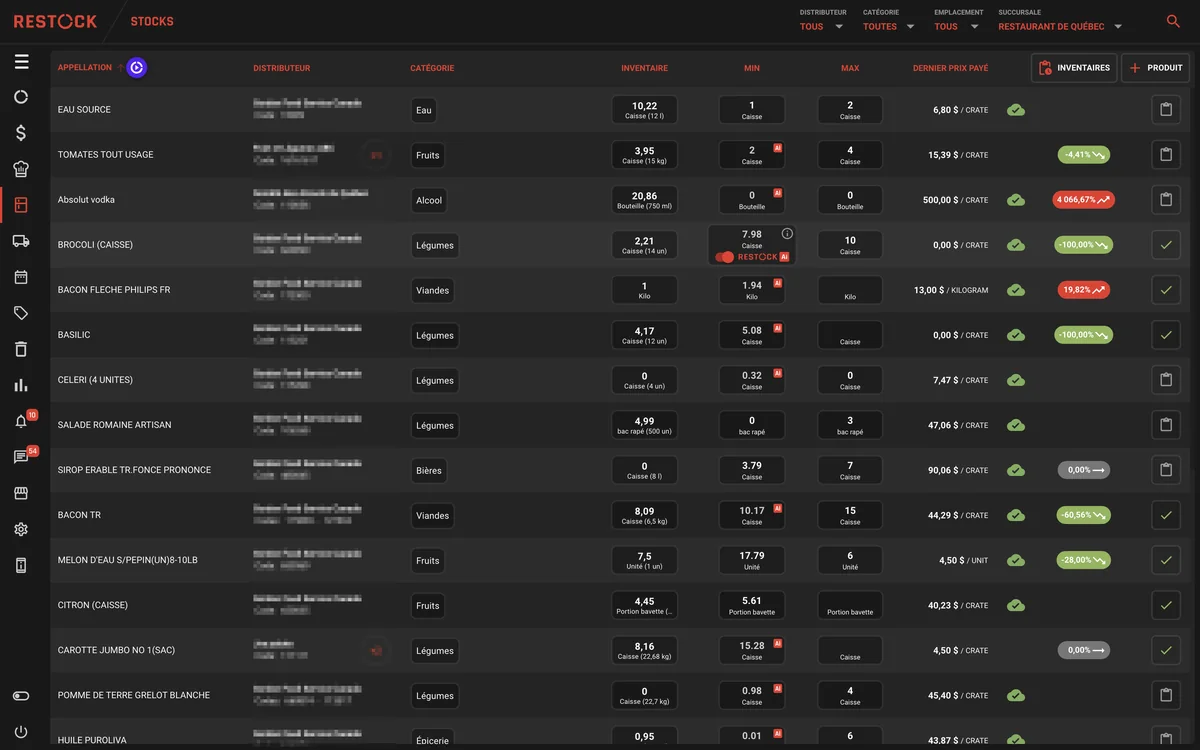
Task: Edit the max value 15 for BACON TR
Action: [x=850, y=515]
